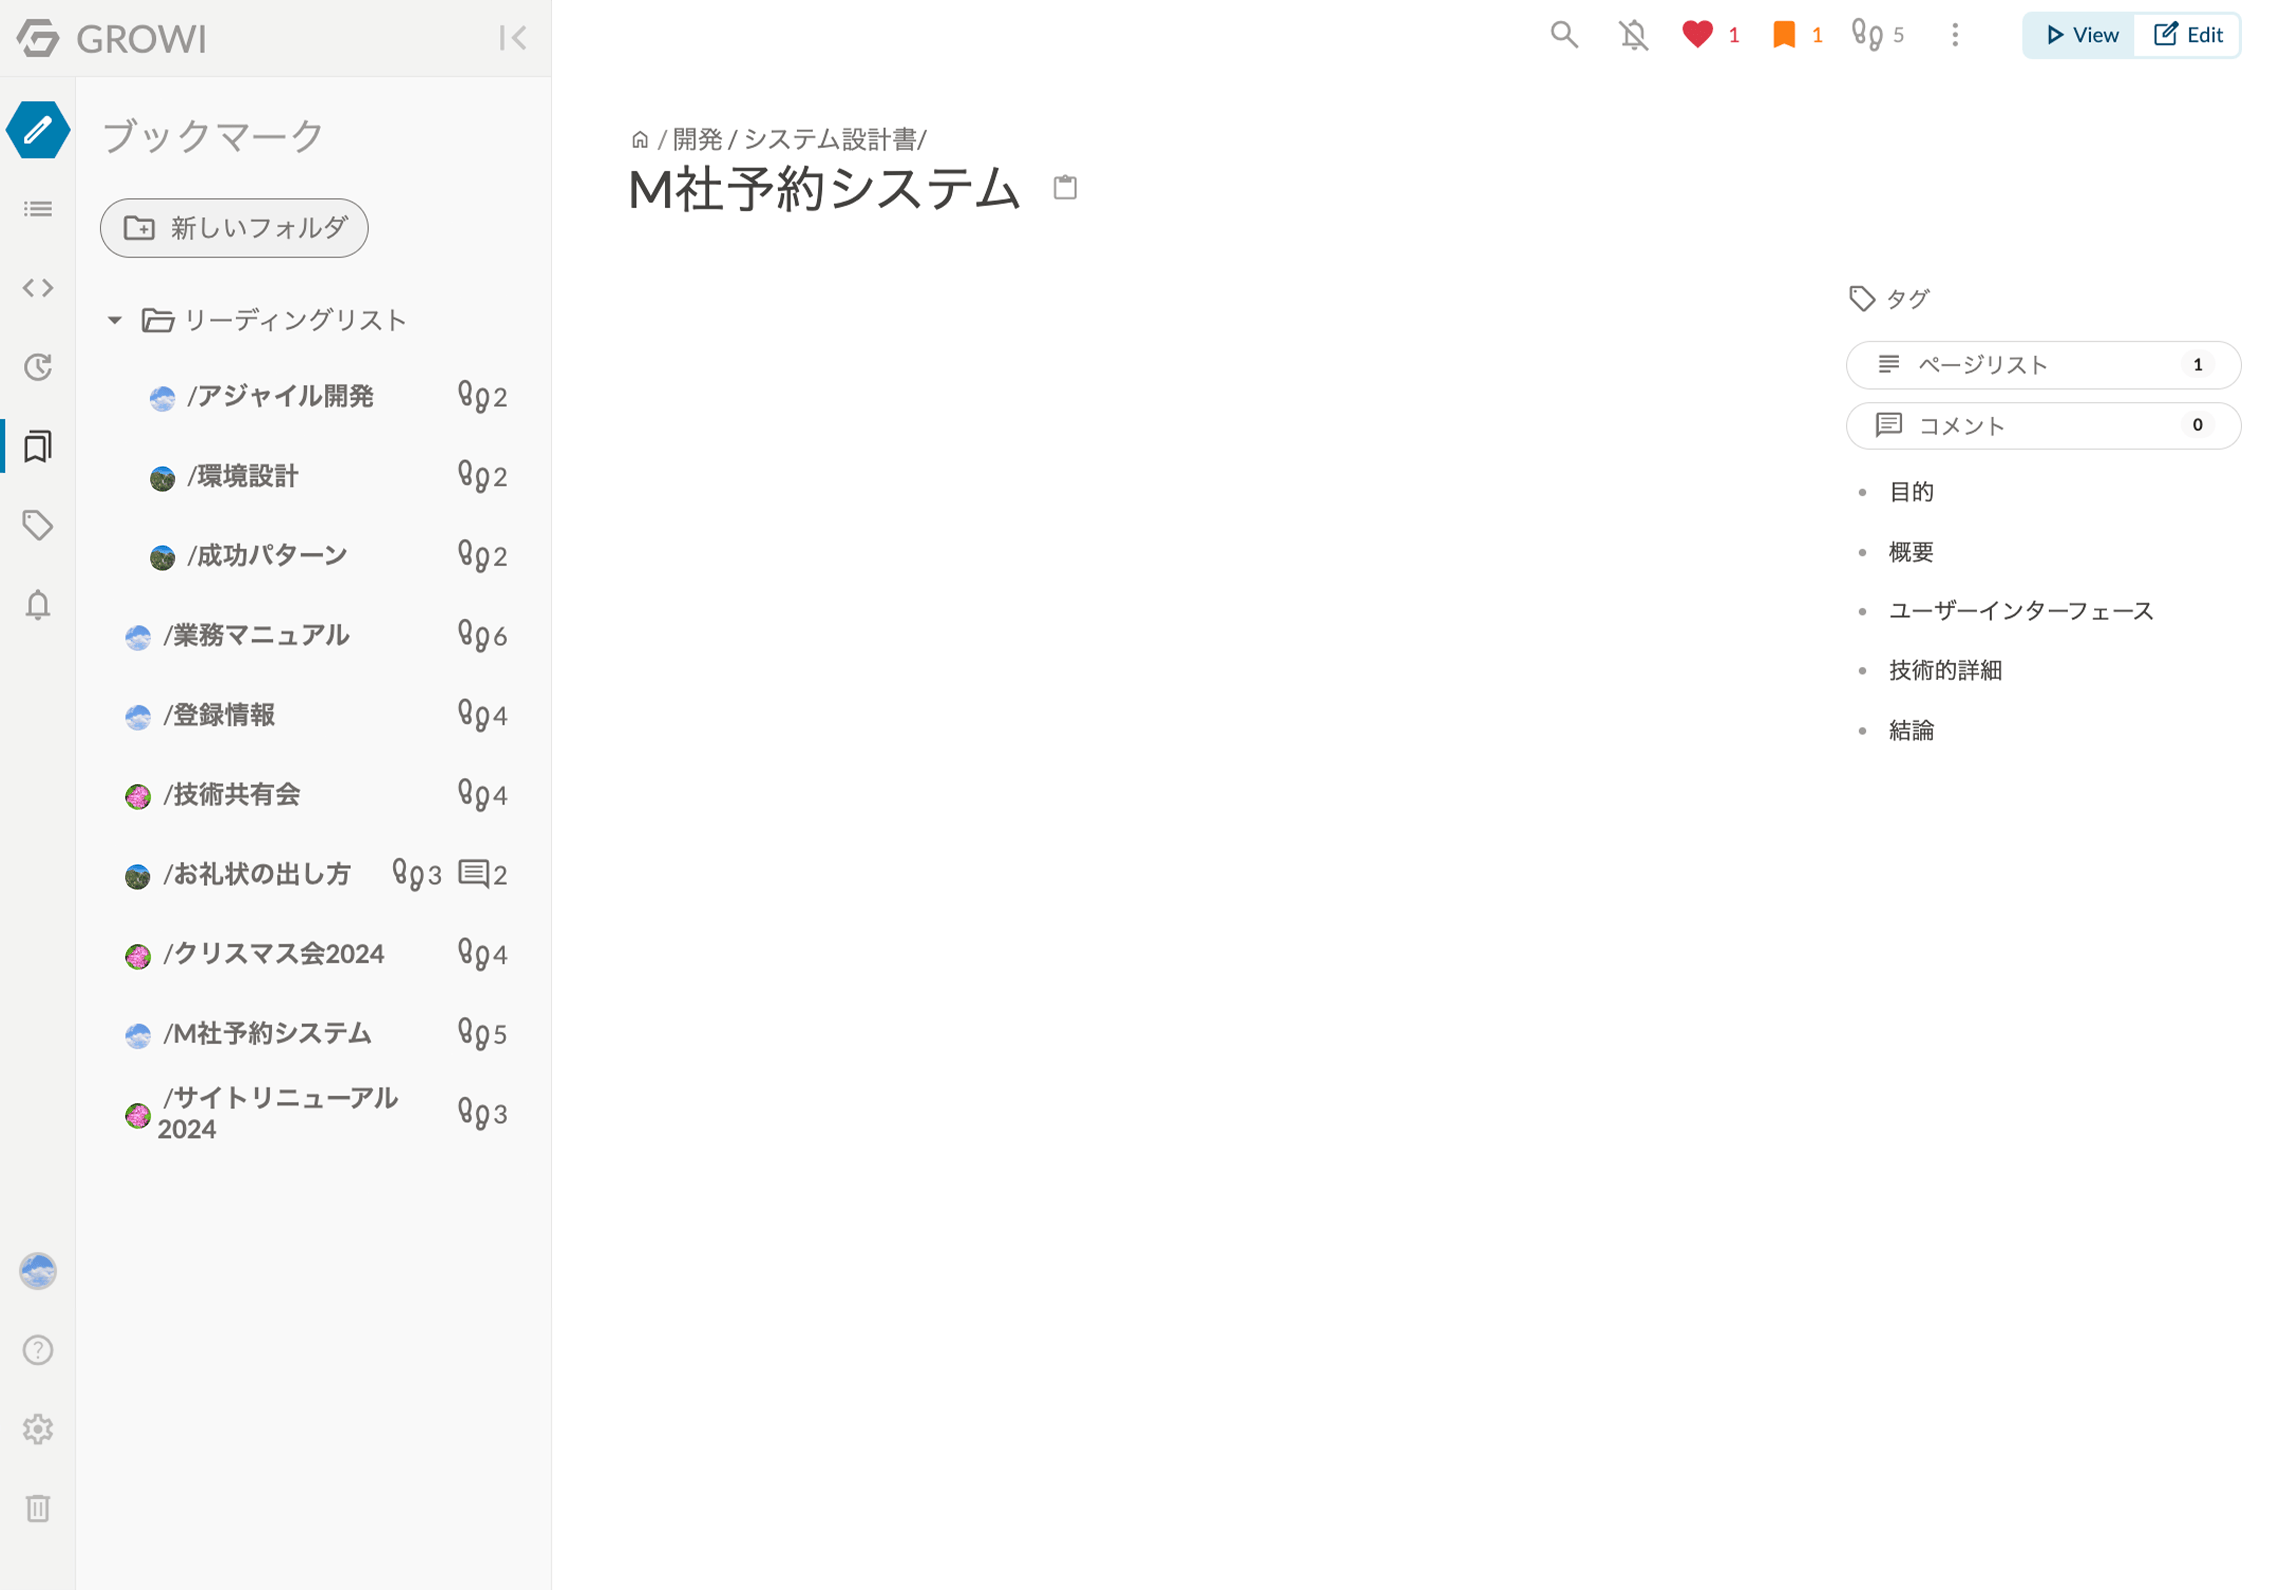Screen dimensions: 2280x1590
Task: Select the bookmarks icon in sidebar
Action: click(x=38, y=446)
